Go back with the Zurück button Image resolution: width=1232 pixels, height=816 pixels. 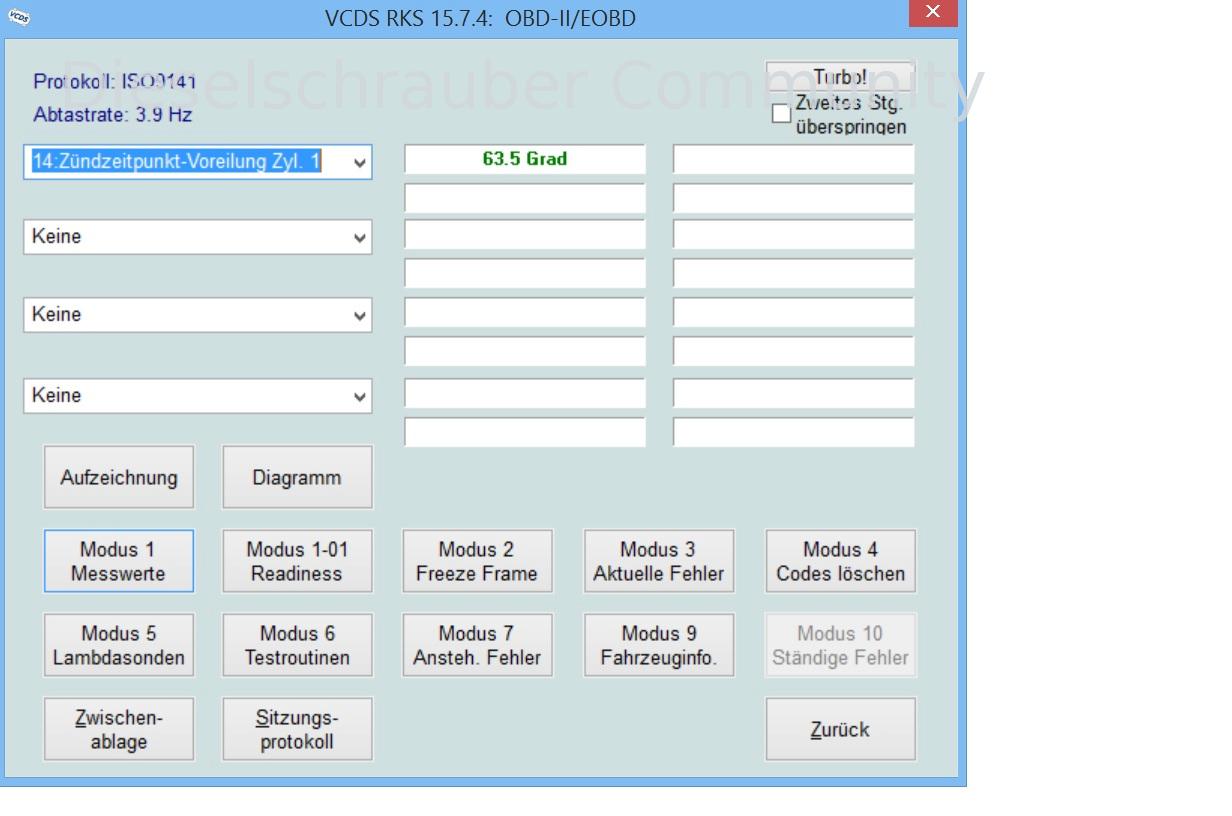(x=840, y=729)
